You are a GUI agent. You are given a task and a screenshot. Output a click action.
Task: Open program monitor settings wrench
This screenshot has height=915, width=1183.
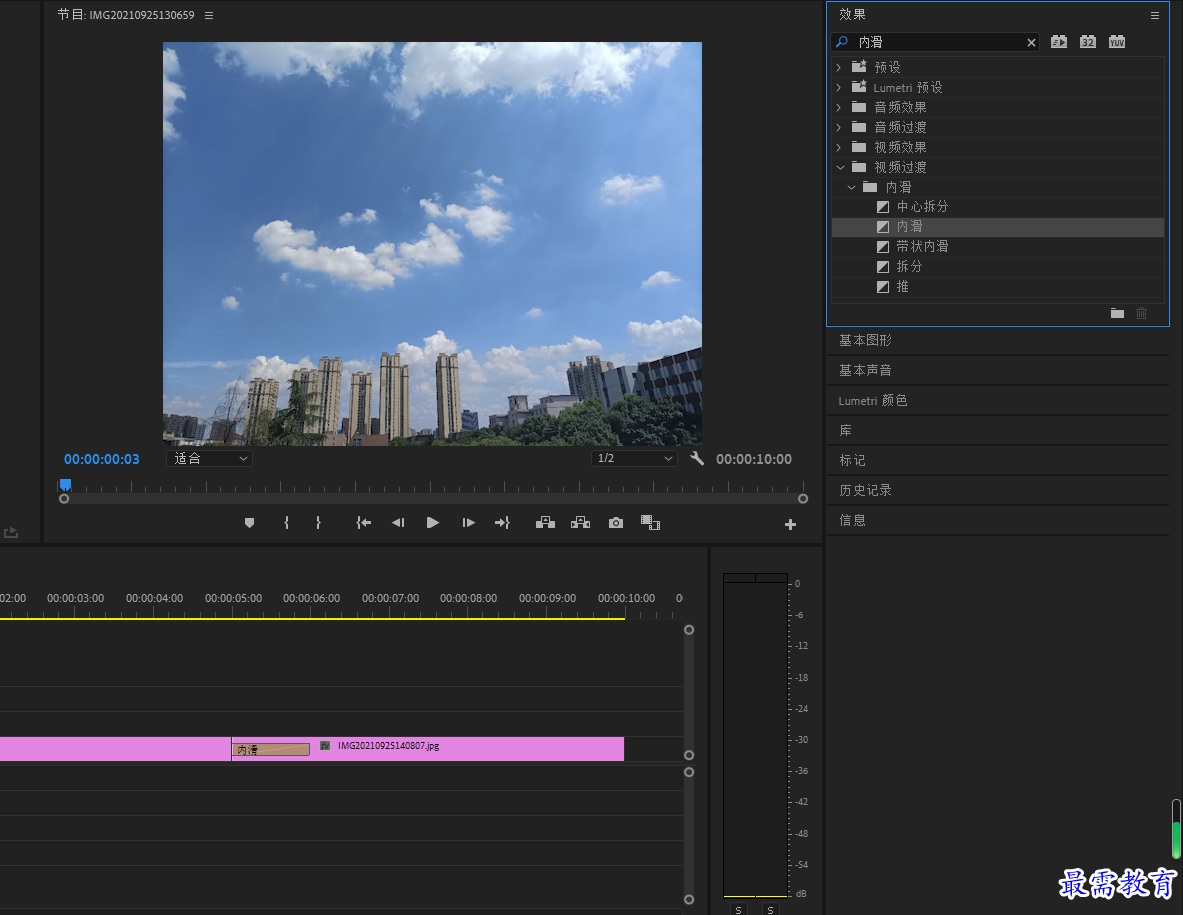coord(697,458)
